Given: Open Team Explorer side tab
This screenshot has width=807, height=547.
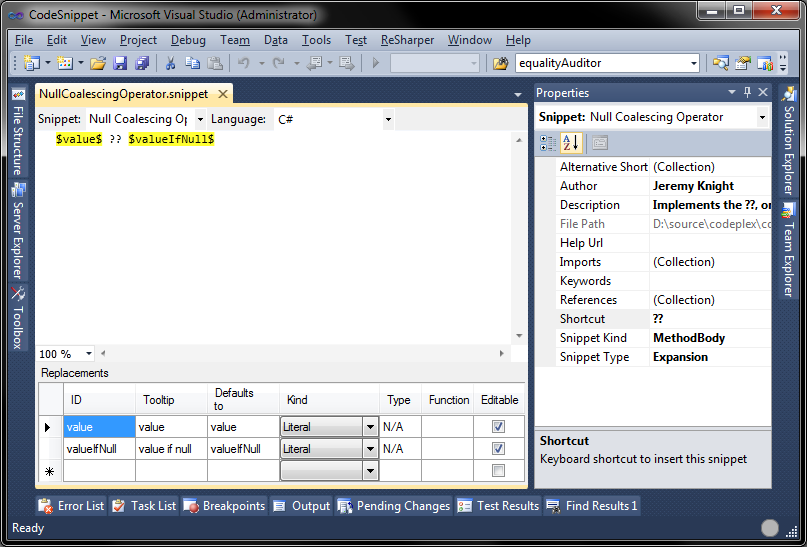Looking at the screenshot, I should [788, 251].
